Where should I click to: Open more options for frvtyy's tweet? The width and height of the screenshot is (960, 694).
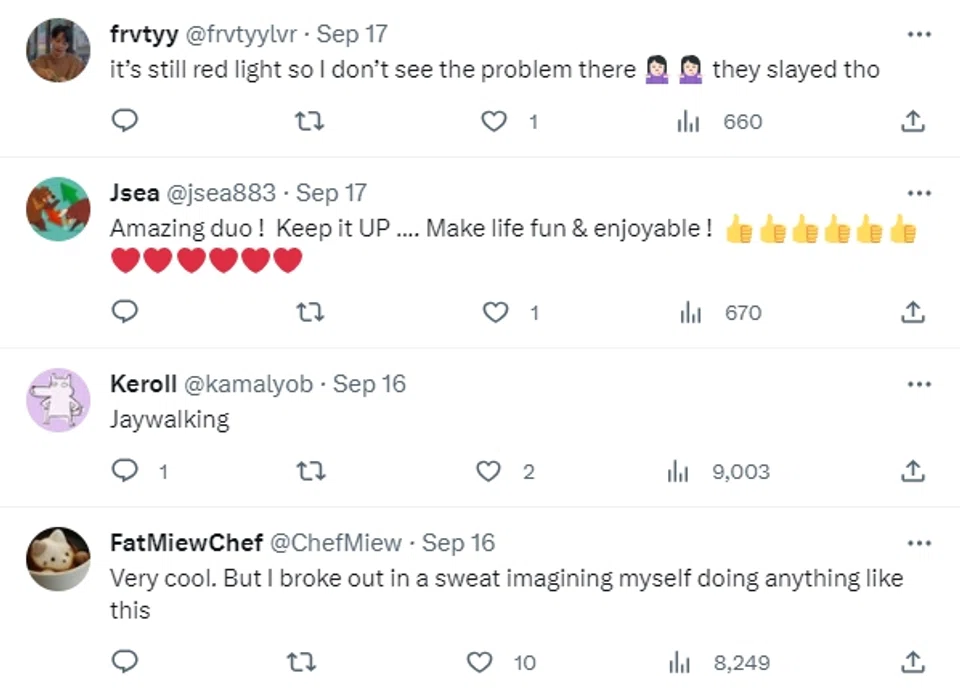point(918,34)
